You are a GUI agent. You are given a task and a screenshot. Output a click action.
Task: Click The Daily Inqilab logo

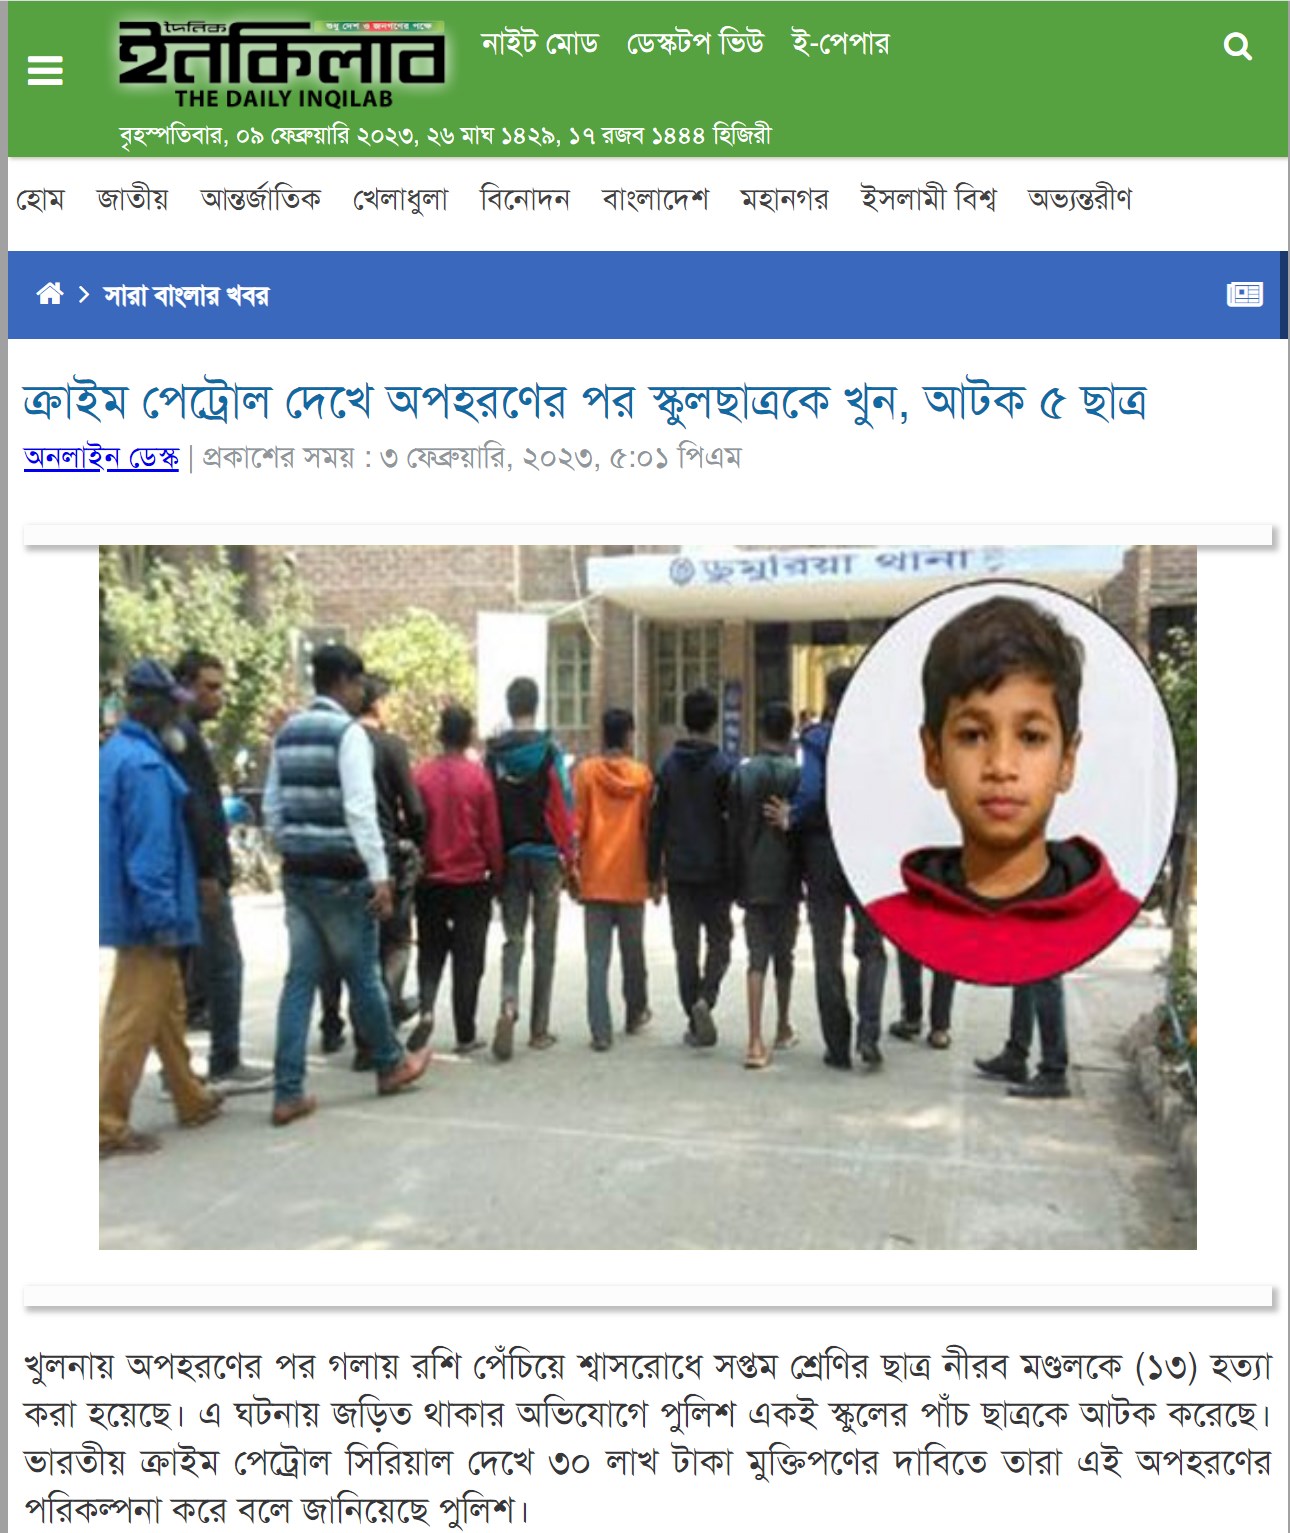283,64
